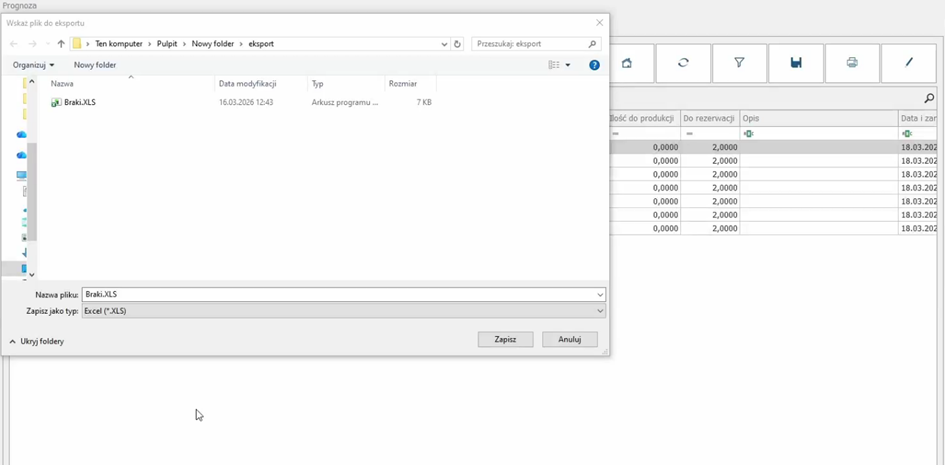Viewport: 945px width, 465px height.
Task: Click the pencil edit icon
Action: tap(908, 63)
